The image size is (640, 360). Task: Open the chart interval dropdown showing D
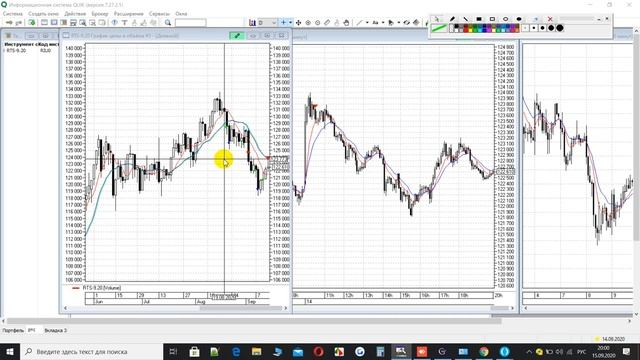click(267, 22)
